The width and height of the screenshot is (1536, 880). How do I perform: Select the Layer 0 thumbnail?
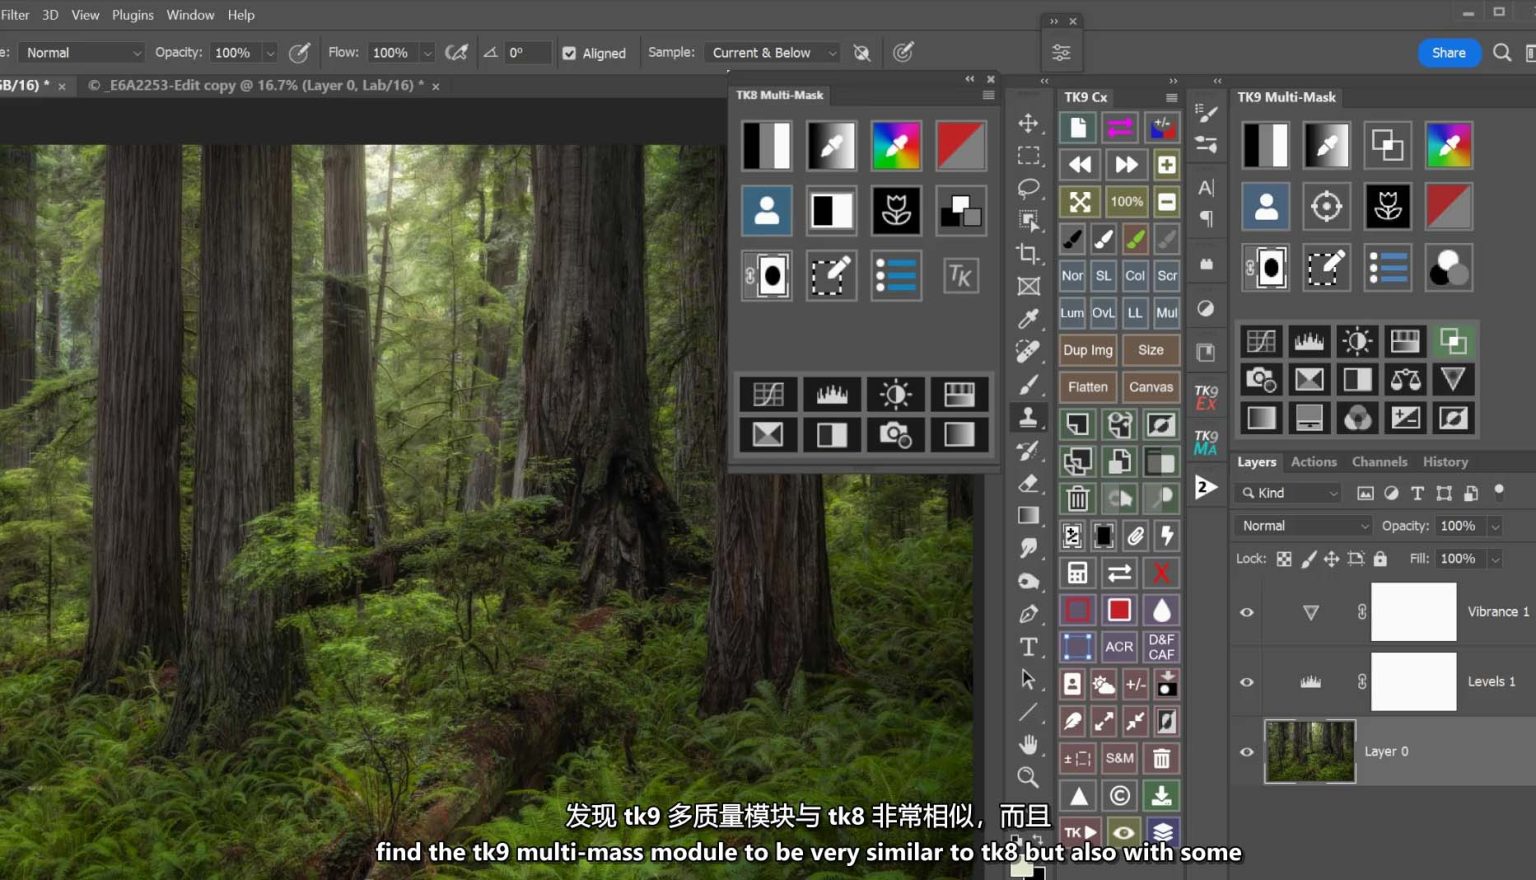pyautogui.click(x=1309, y=751)
